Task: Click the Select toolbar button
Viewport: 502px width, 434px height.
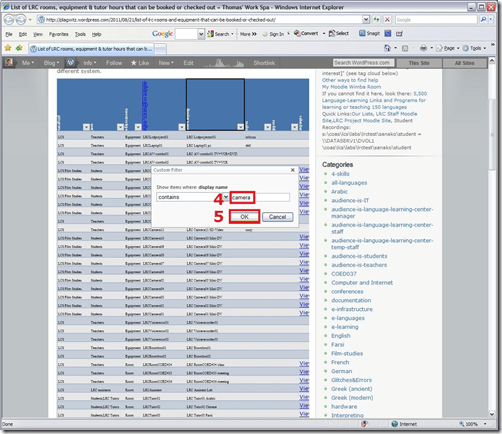Action: (339, 33)
